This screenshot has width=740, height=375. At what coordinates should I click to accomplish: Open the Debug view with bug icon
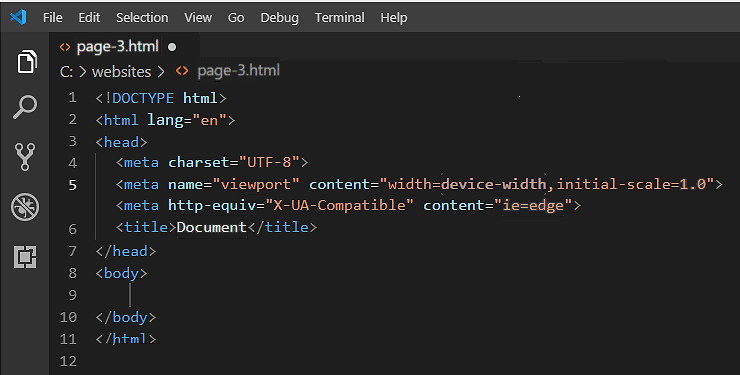(x=25, y=207)
